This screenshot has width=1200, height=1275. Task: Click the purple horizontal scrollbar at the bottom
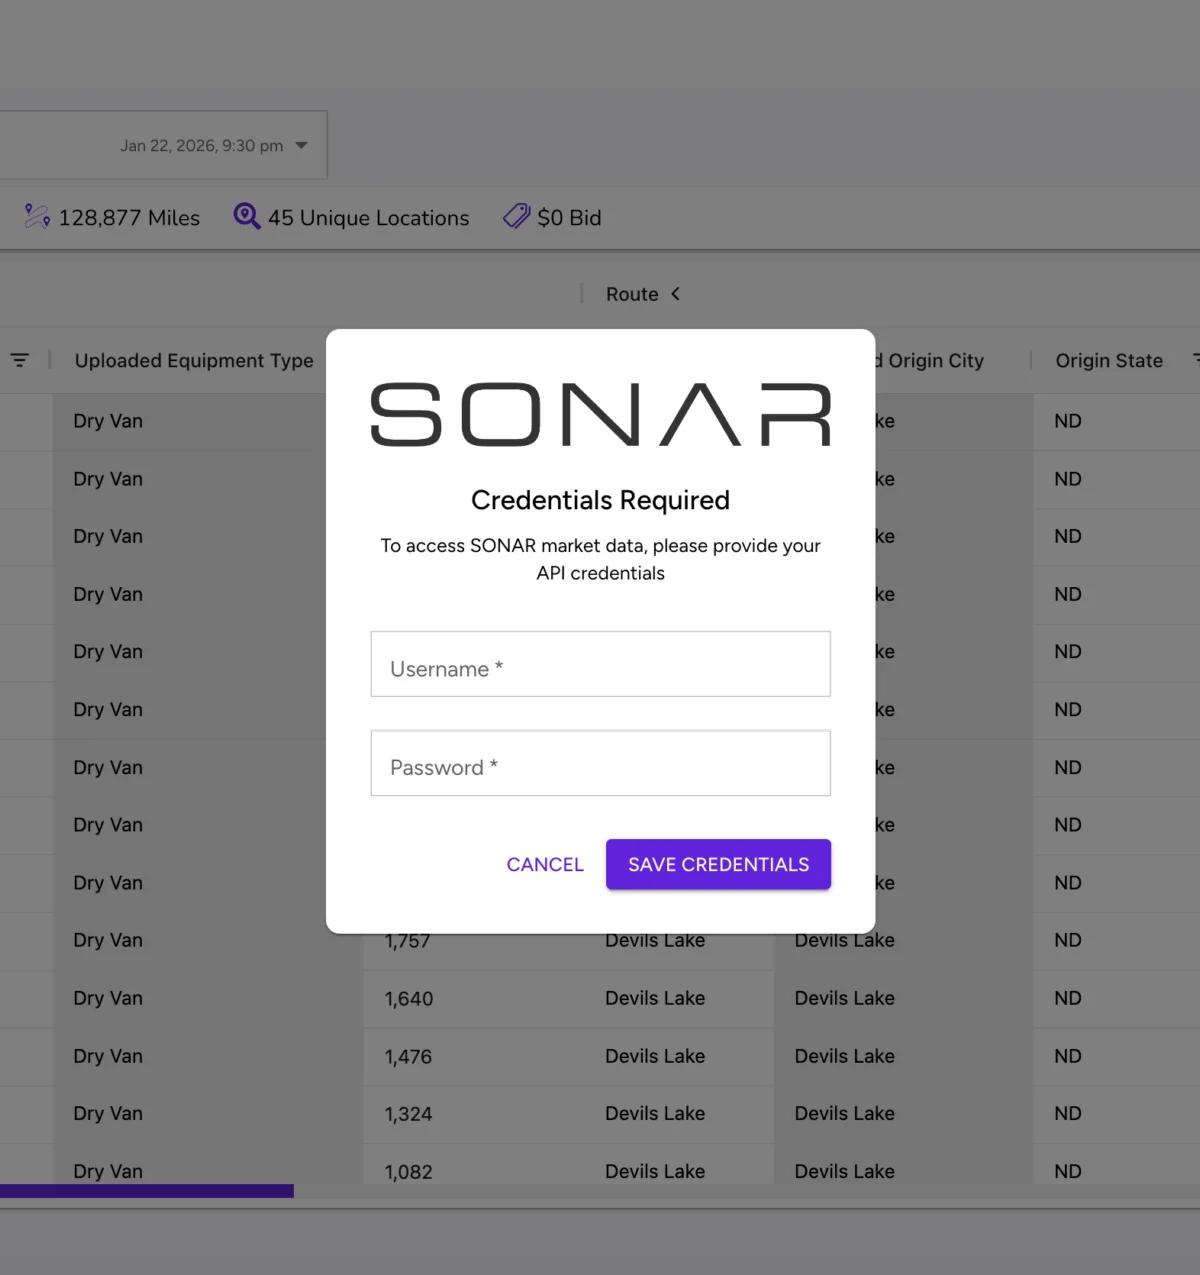(x=146, y=1190)
